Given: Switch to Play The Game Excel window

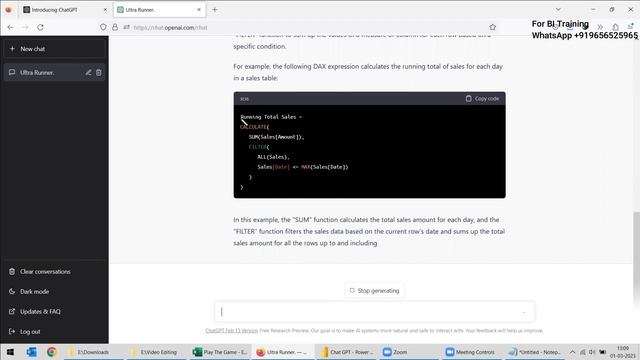Looking at the screenshot, I should [220, 352].
